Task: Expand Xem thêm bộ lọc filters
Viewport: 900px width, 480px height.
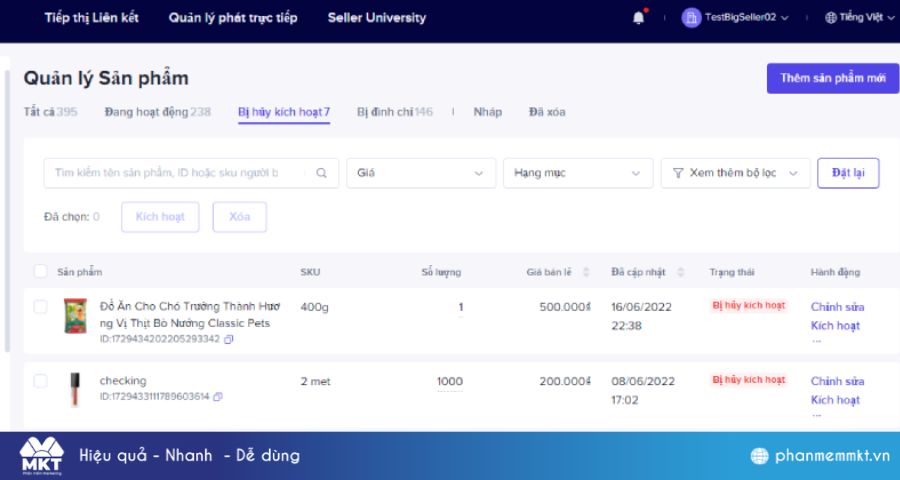Action: coord(735,173)
